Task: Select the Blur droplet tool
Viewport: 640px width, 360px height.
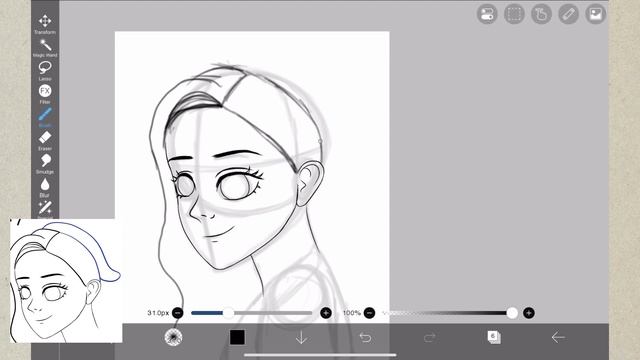Action: point(45,187)
